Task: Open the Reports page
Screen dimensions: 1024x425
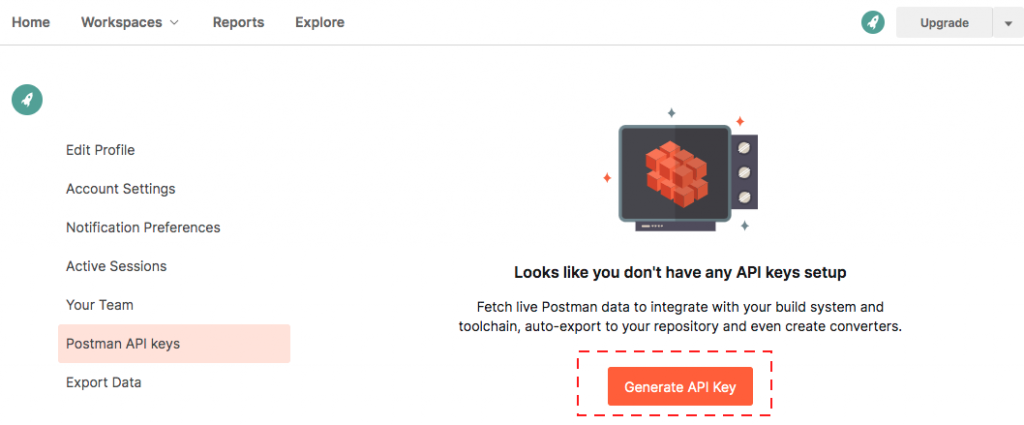Action: (238, 22)
